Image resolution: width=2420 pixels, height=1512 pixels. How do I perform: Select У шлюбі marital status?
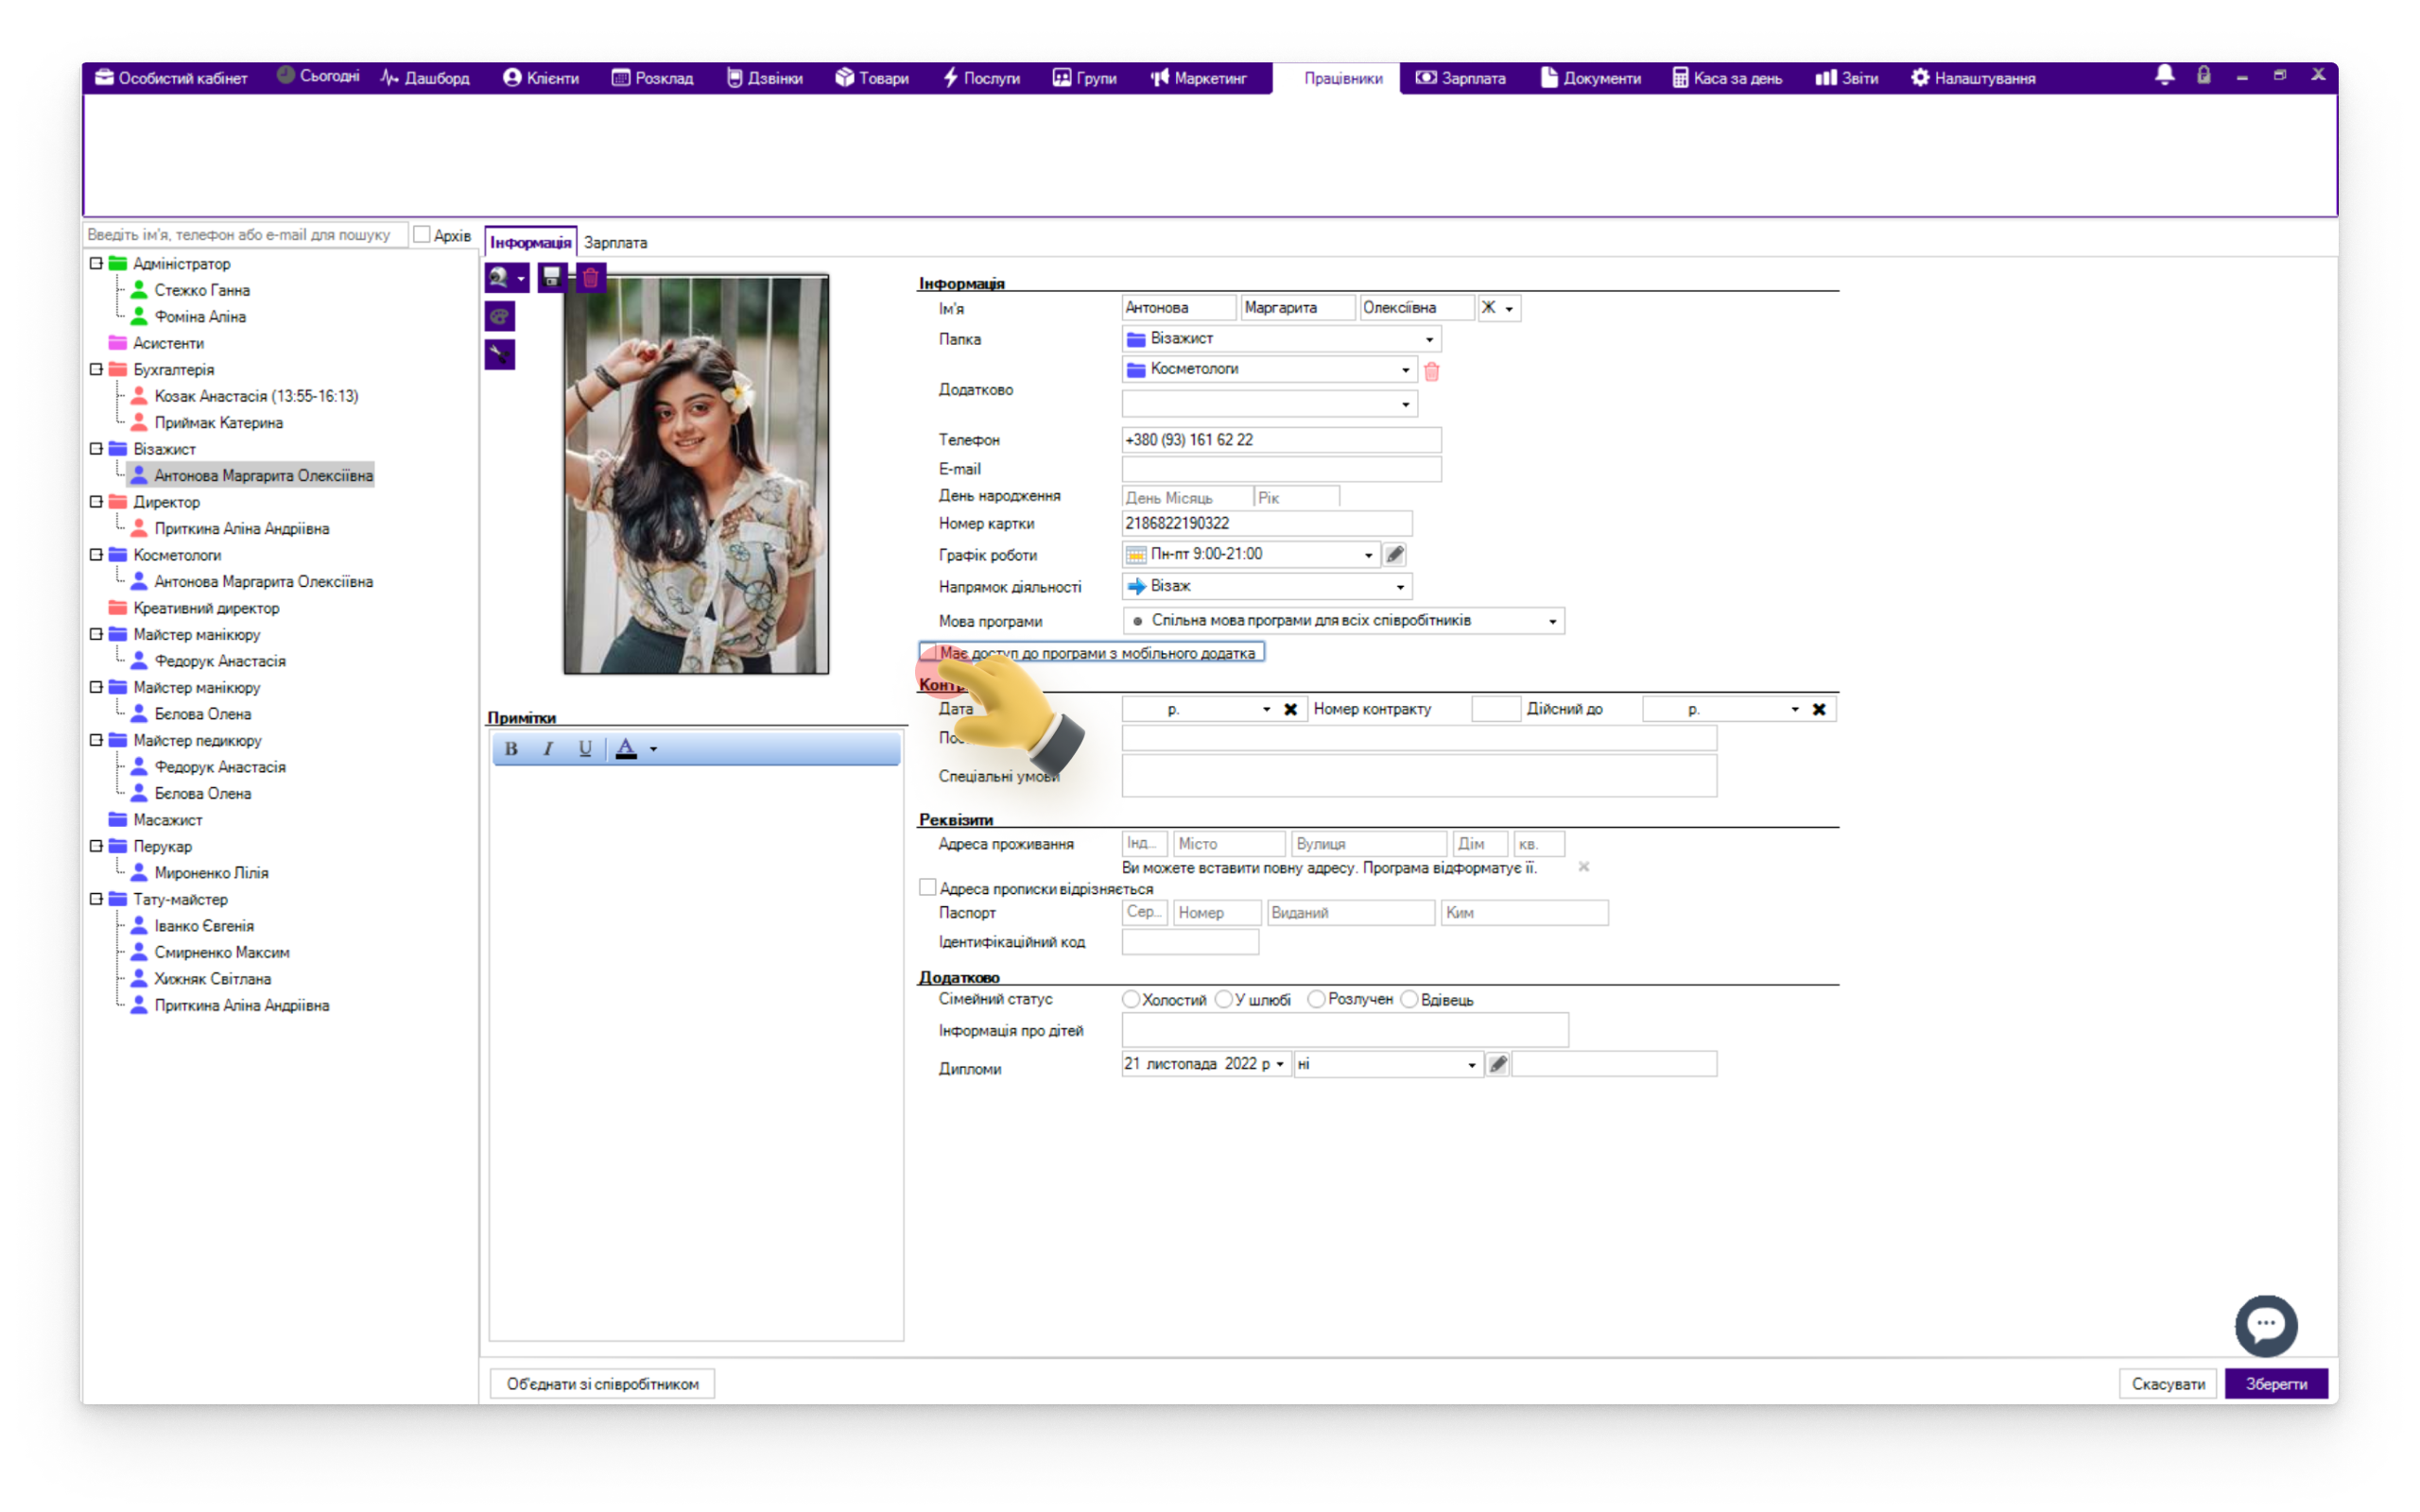click(x=1224, y=999)
